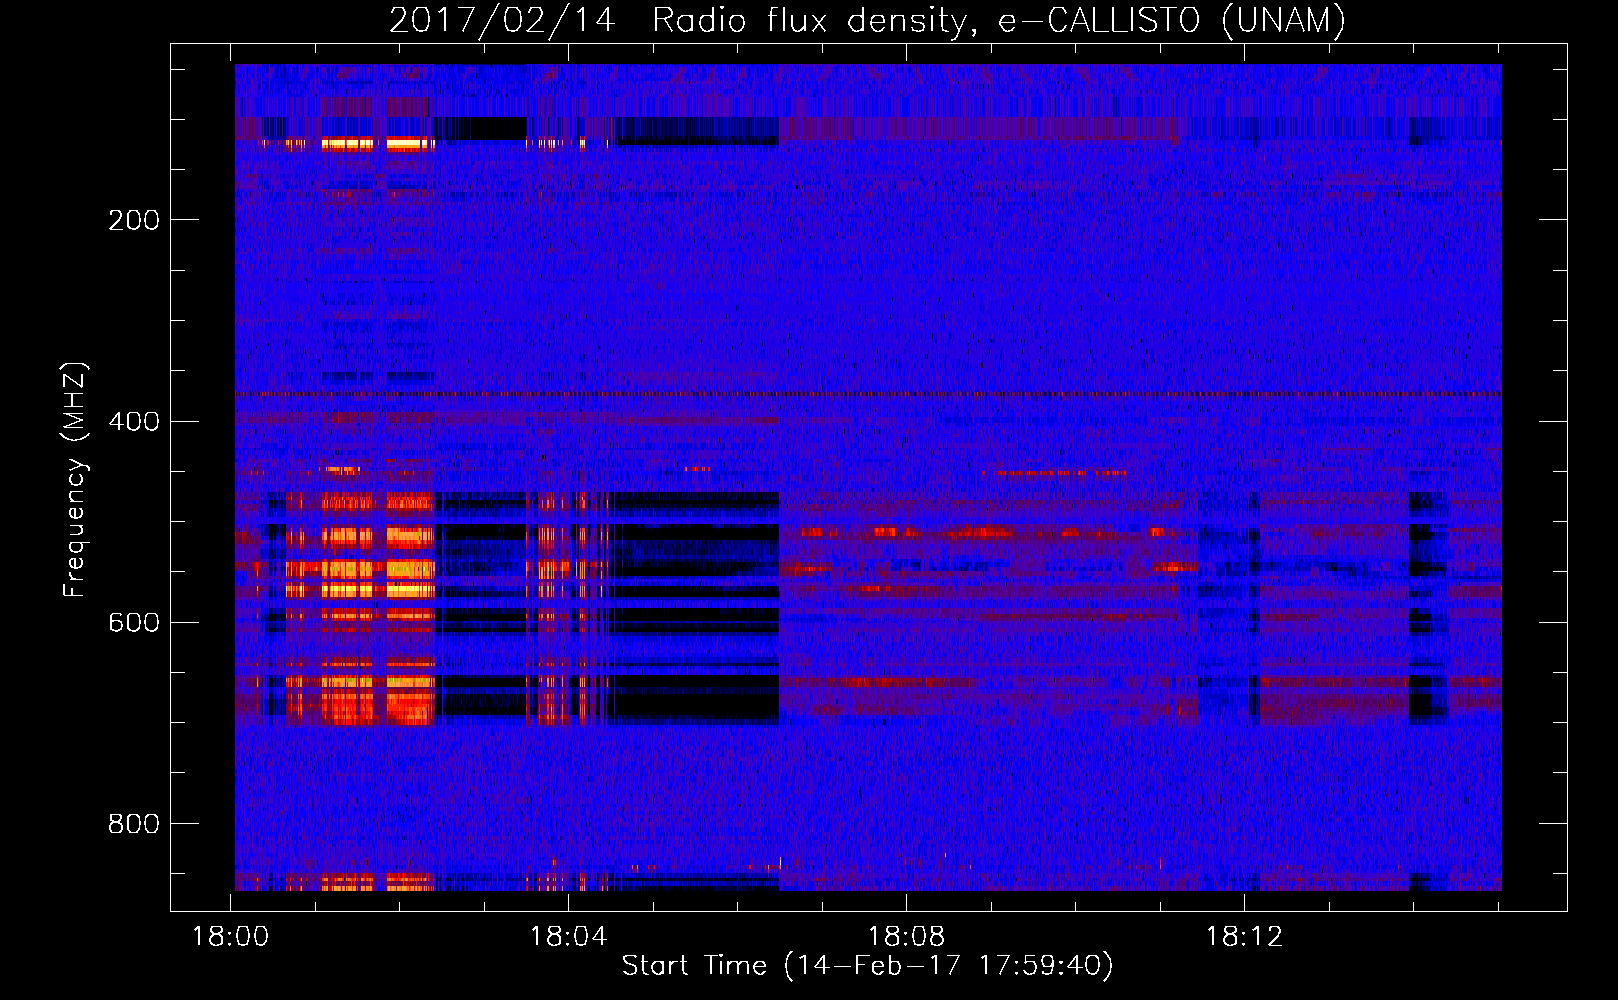Click the "Start Time (14-Feb-17 17:59:40)" label
This screenshot has height=1000, width=1618.
[867, 966]
